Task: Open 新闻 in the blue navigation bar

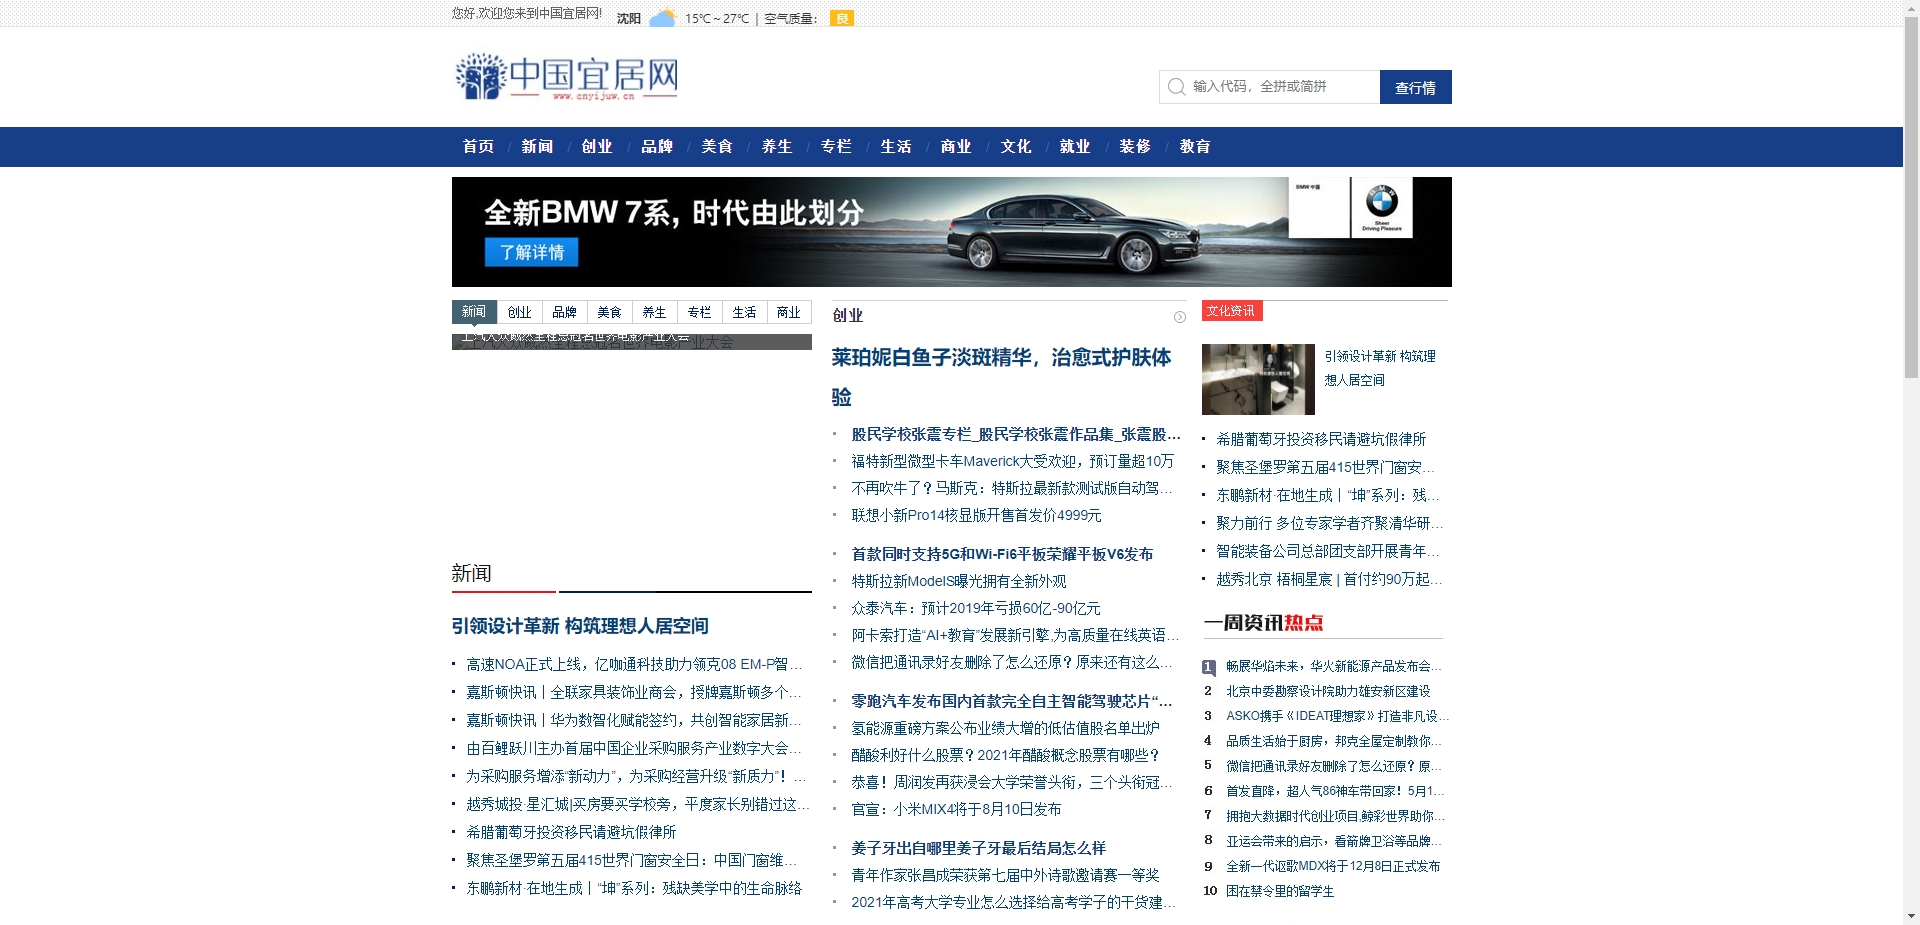Action: pos(537,146)
